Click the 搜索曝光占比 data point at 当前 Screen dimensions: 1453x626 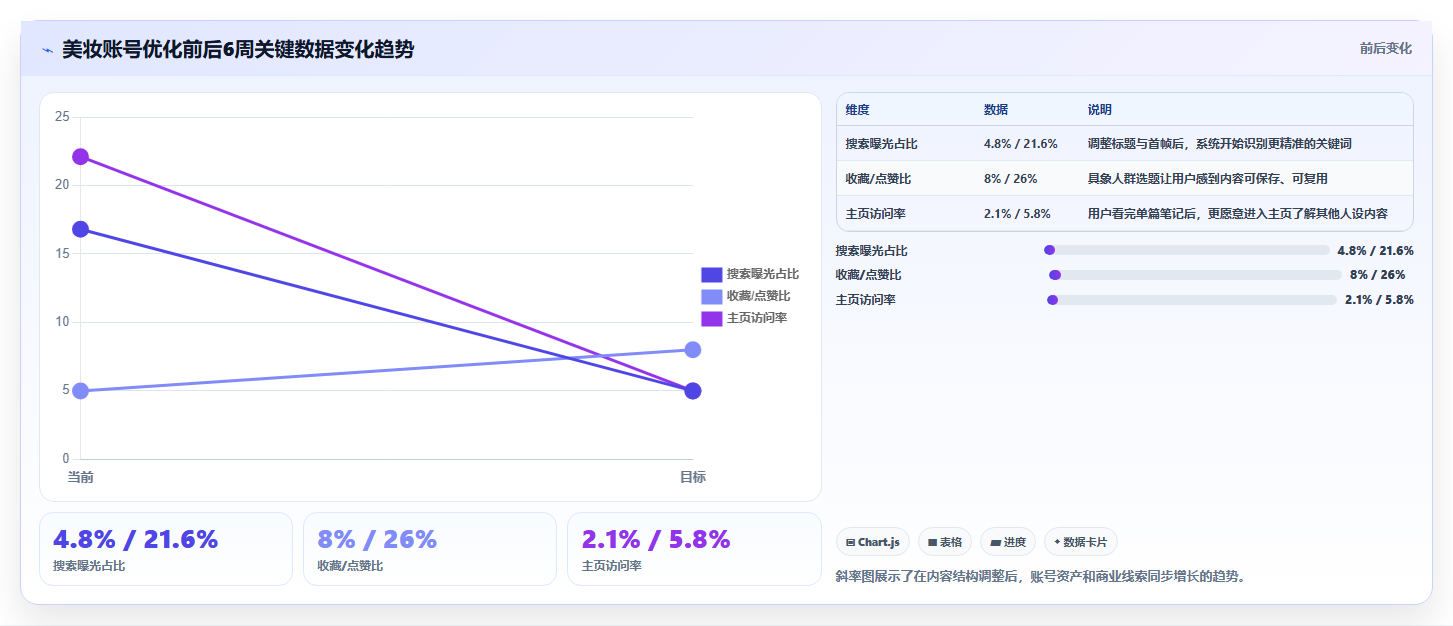pyautogui.click(x=80, y=229)
